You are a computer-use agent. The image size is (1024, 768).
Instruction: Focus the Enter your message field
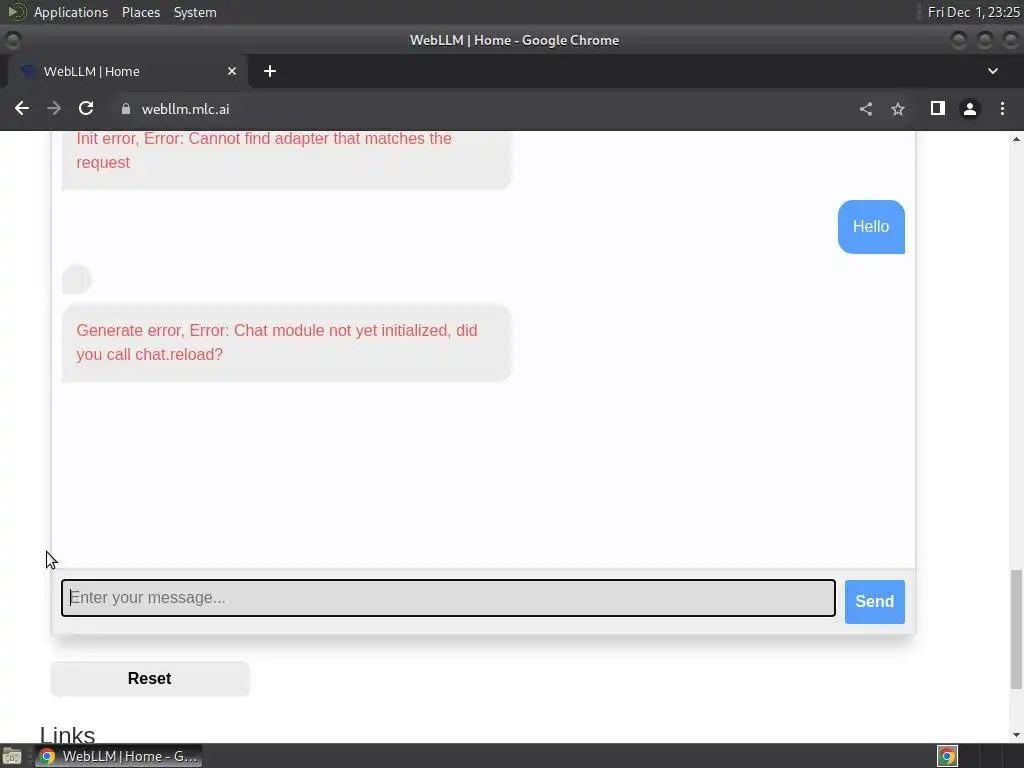[448, 598]
